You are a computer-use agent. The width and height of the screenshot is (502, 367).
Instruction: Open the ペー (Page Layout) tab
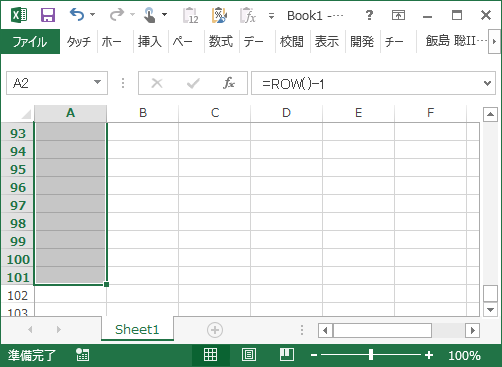click(182, 42)
